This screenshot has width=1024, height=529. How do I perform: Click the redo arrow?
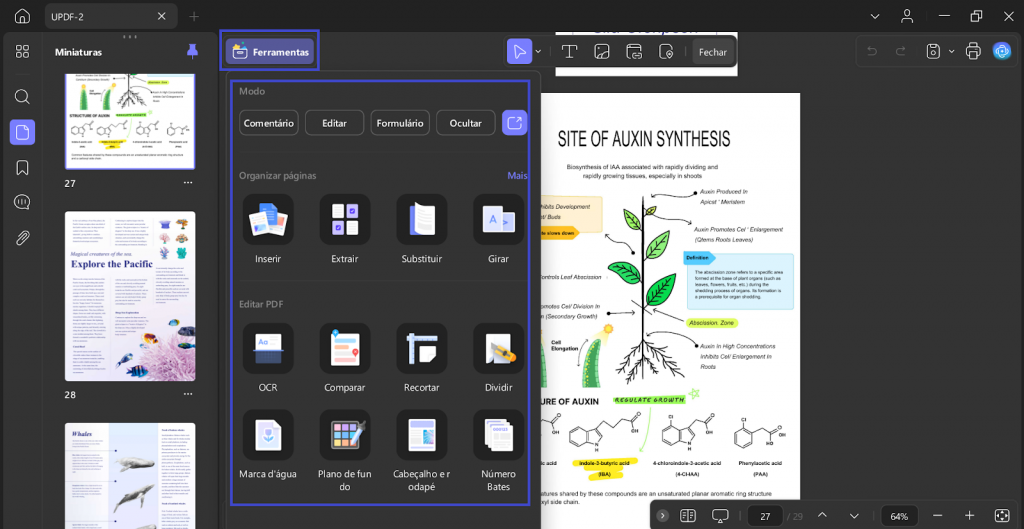click(x=901, y=52)
